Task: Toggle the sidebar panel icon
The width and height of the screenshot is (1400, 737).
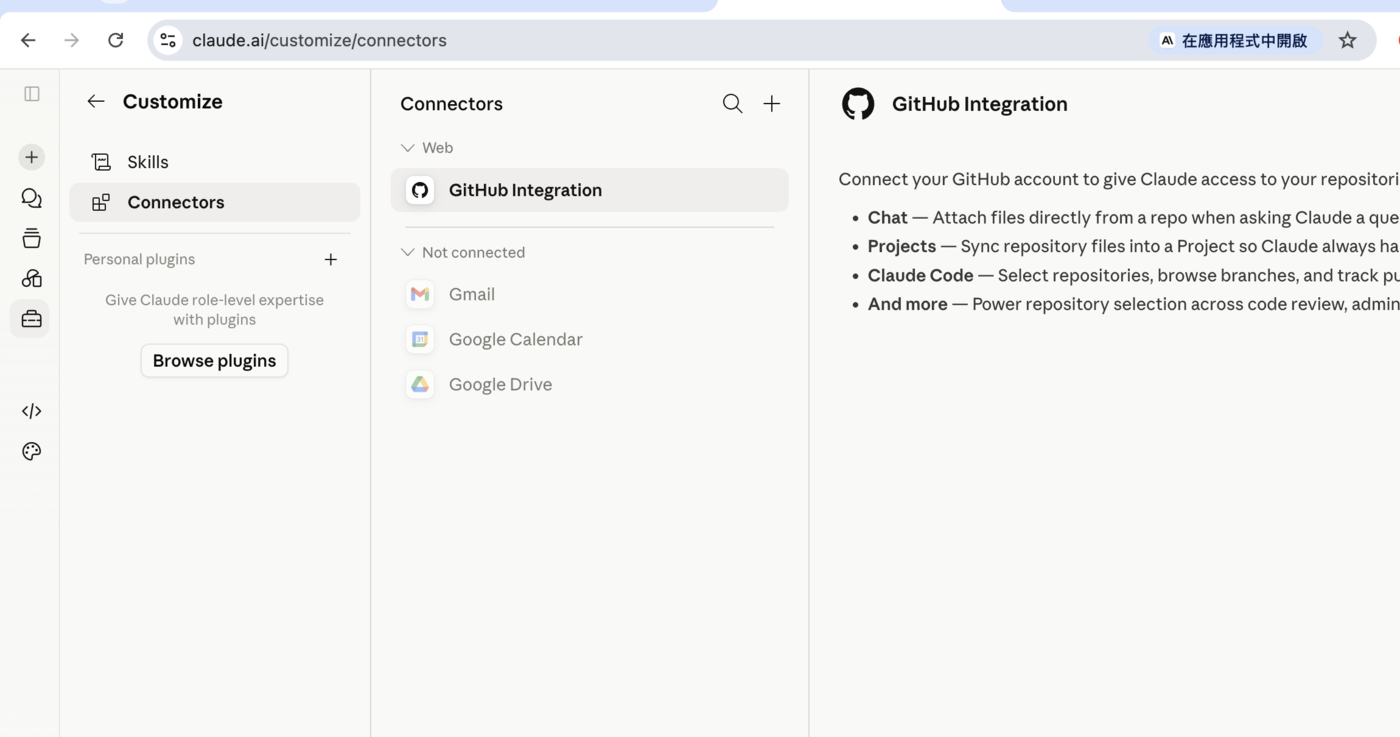Action: 32,94
